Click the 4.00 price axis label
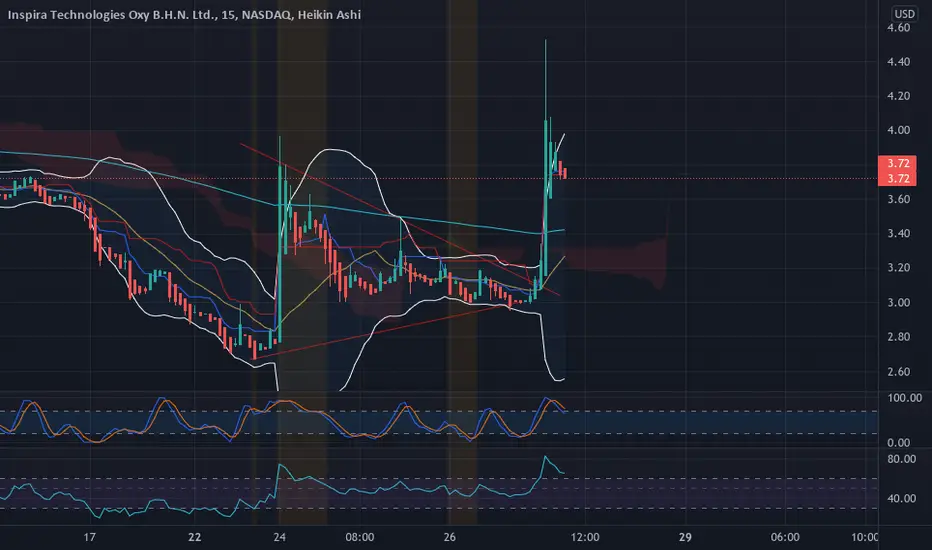932x550 pixels. point(898,130)
